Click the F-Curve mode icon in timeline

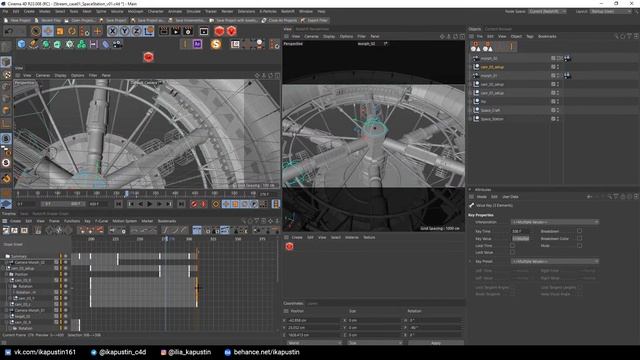click(x=15, y=231)
